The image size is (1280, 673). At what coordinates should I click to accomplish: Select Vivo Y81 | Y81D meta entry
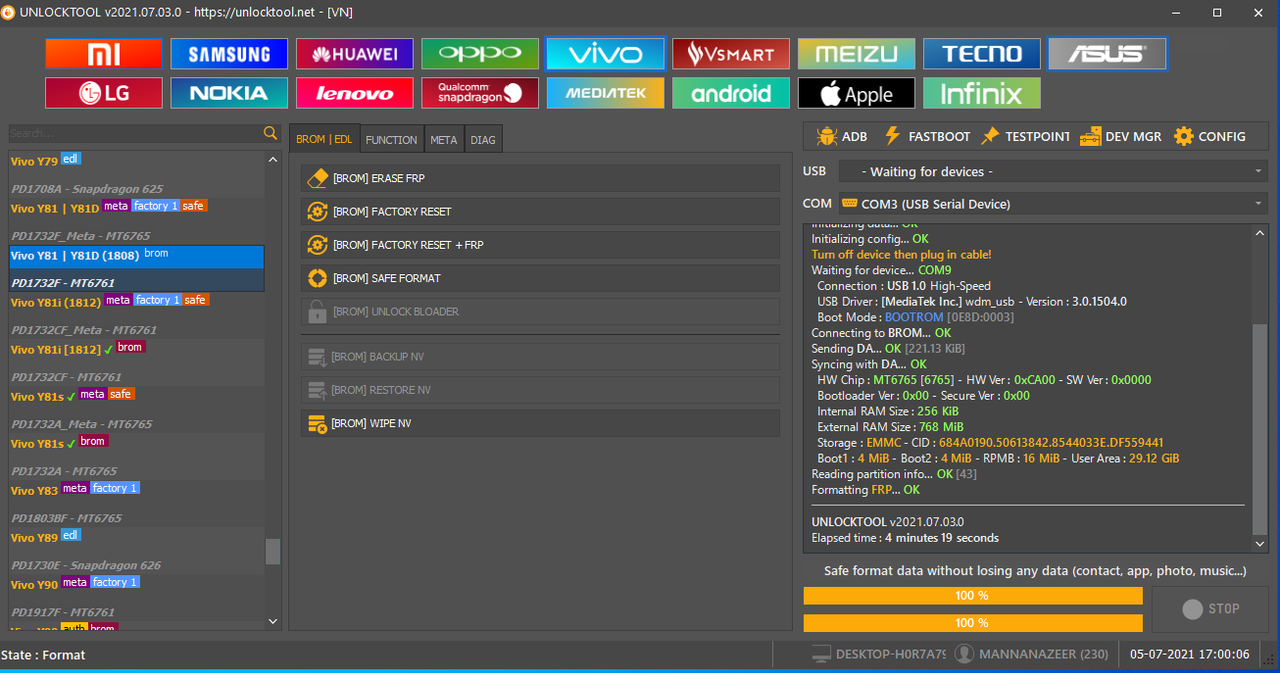point(137,207)
